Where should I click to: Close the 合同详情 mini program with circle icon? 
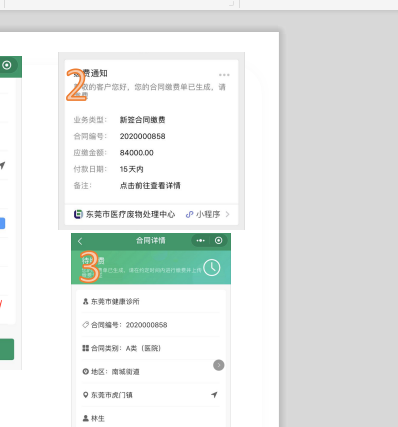218,240
